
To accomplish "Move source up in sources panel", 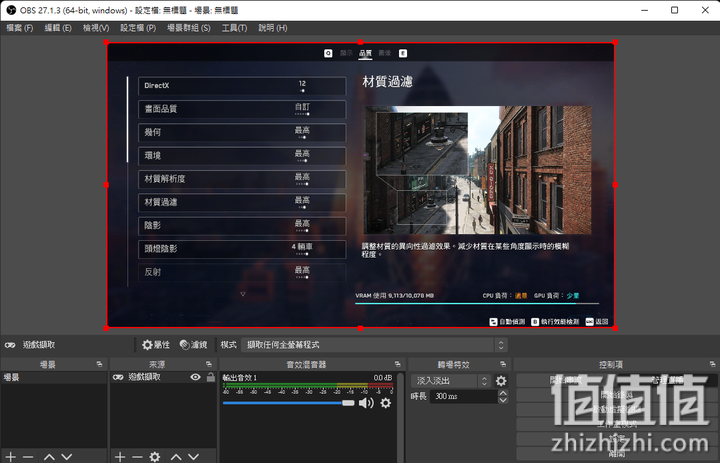I will (176, 457).
